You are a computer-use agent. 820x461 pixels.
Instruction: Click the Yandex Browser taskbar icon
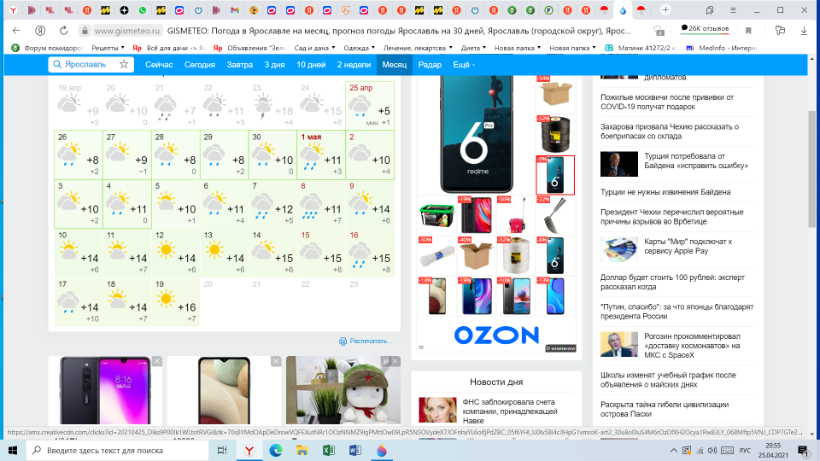(x=248, y=451)
